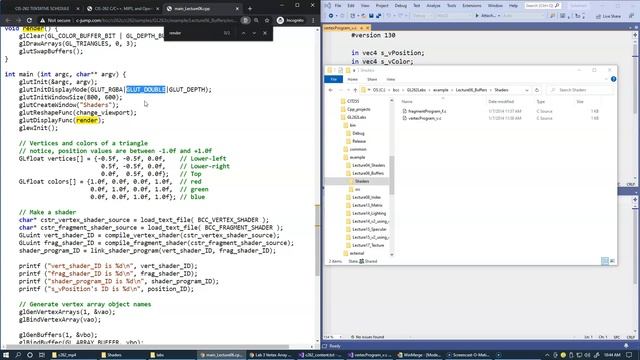
Task: Open a new Chrome tab
Action: tap(250, 8)
